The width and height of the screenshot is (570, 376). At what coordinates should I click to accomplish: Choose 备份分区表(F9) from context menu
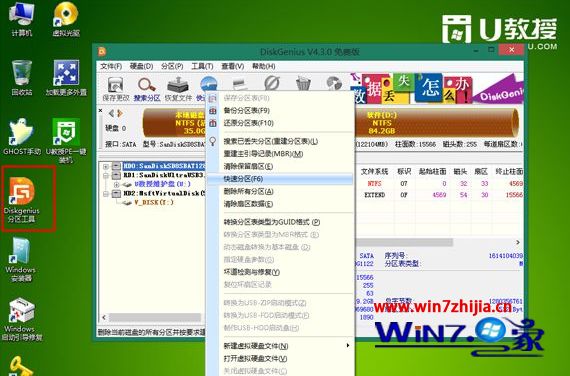[x=280, y=111]
